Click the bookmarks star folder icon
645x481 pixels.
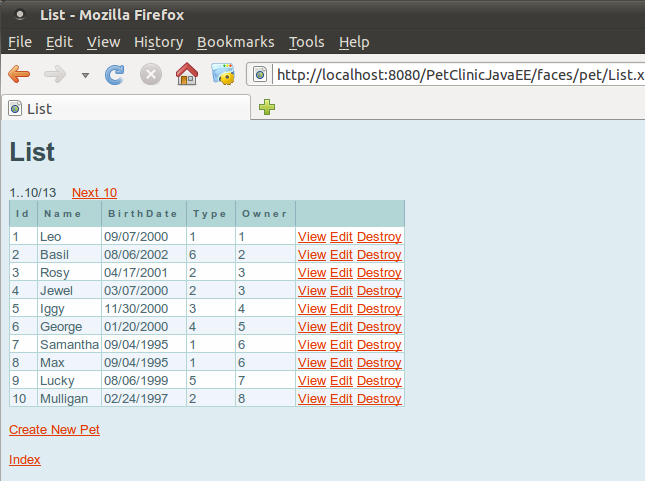pyautogui.click(x=222, y=74)
